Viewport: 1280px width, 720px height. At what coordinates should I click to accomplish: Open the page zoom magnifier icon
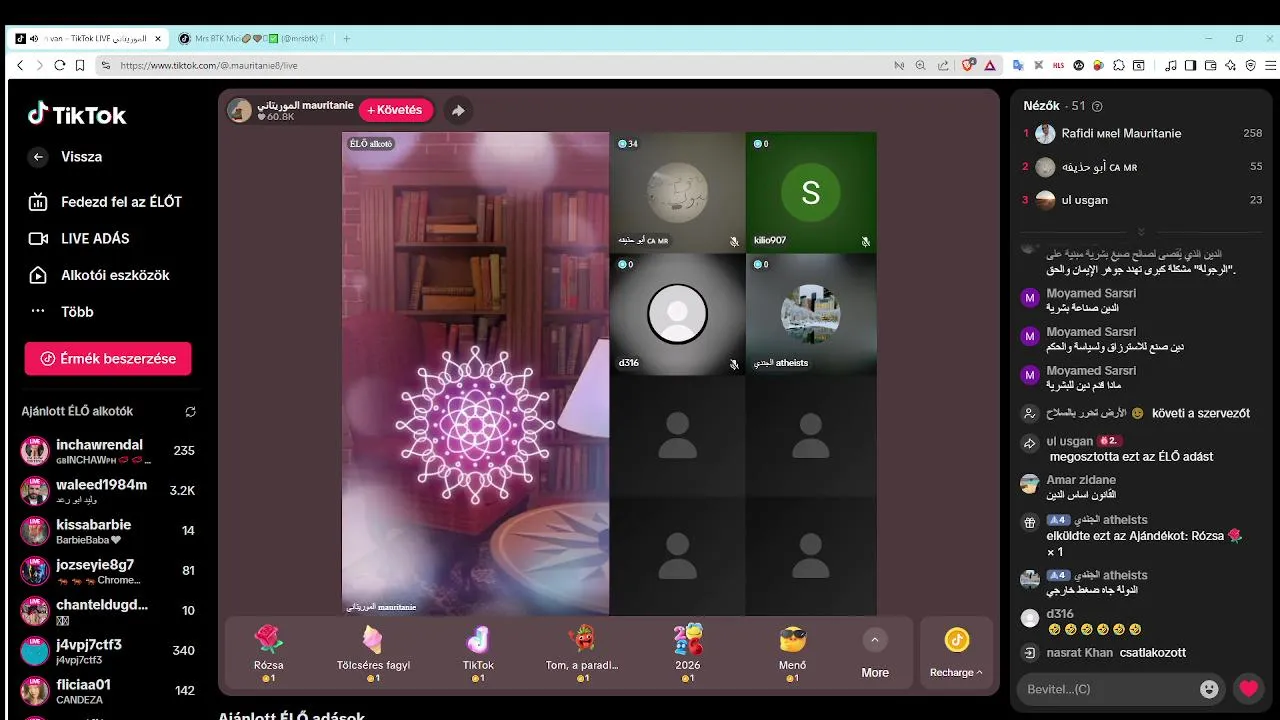click(x=921, y=65)
